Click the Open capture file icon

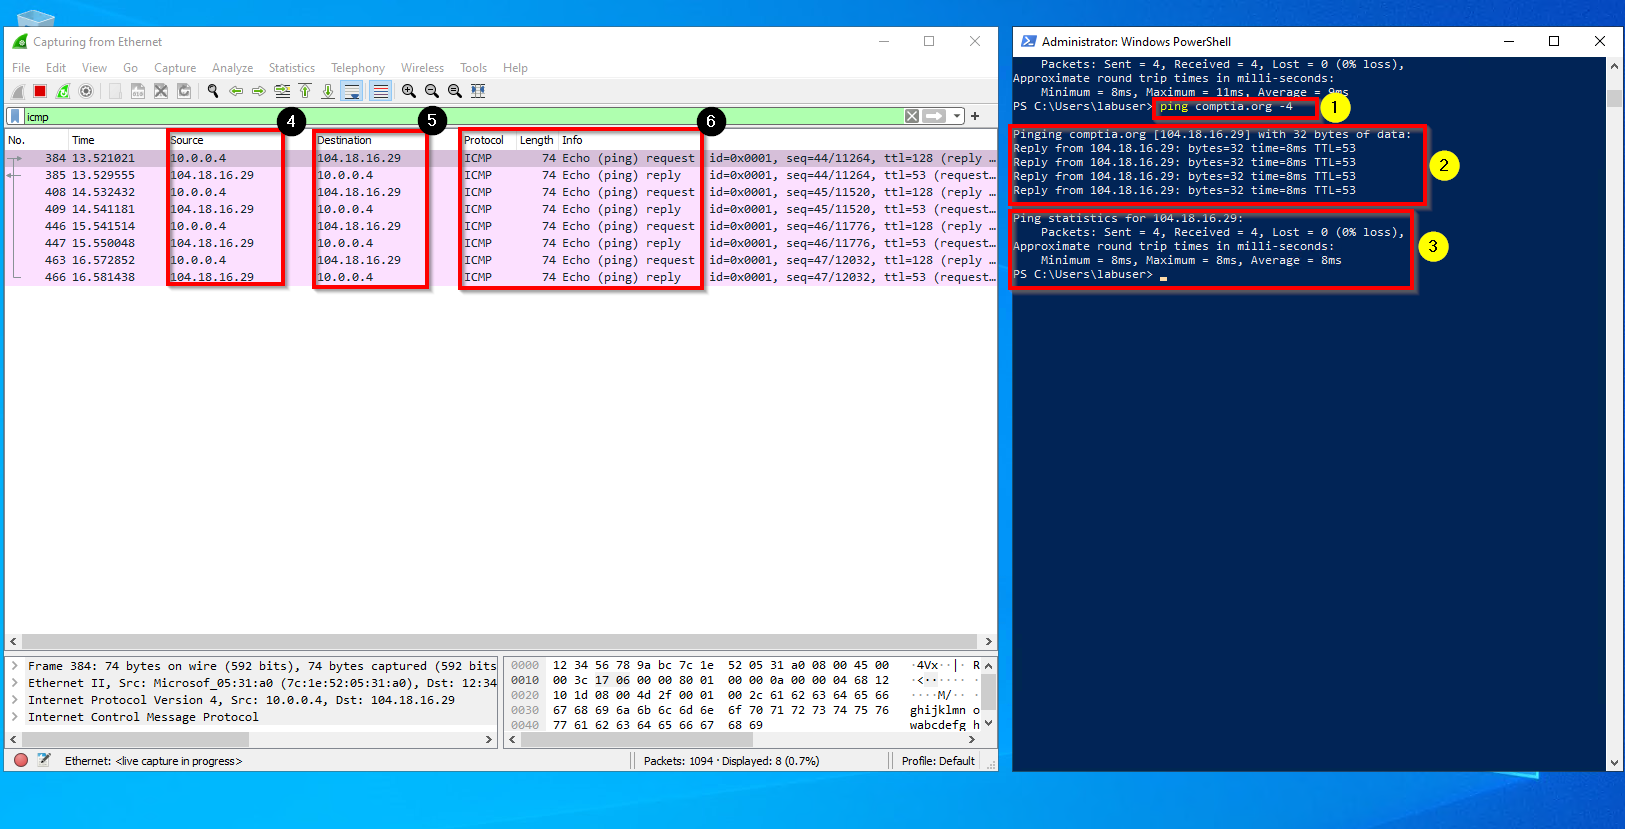pyautogui.click(x=115, y=91)
